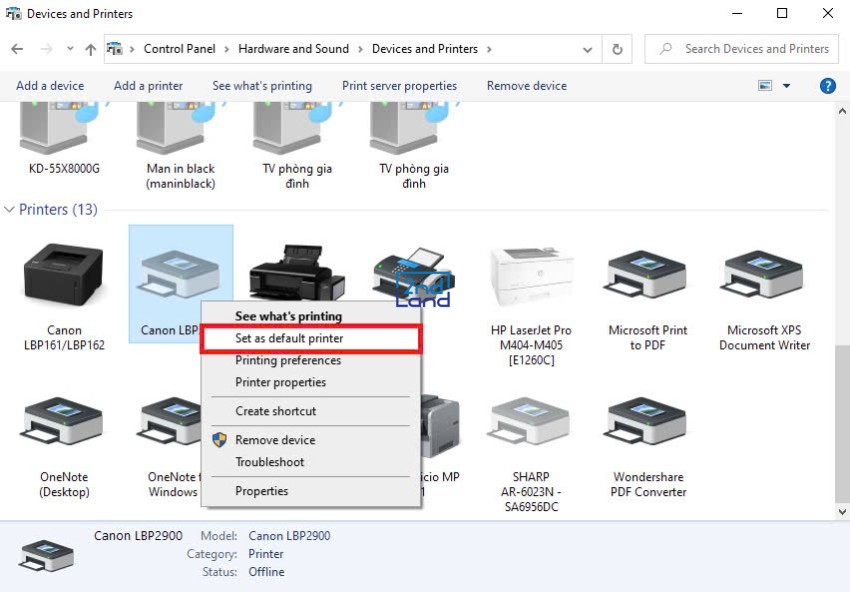Expand the chevron after Hardware and Sound

point(360,49)
